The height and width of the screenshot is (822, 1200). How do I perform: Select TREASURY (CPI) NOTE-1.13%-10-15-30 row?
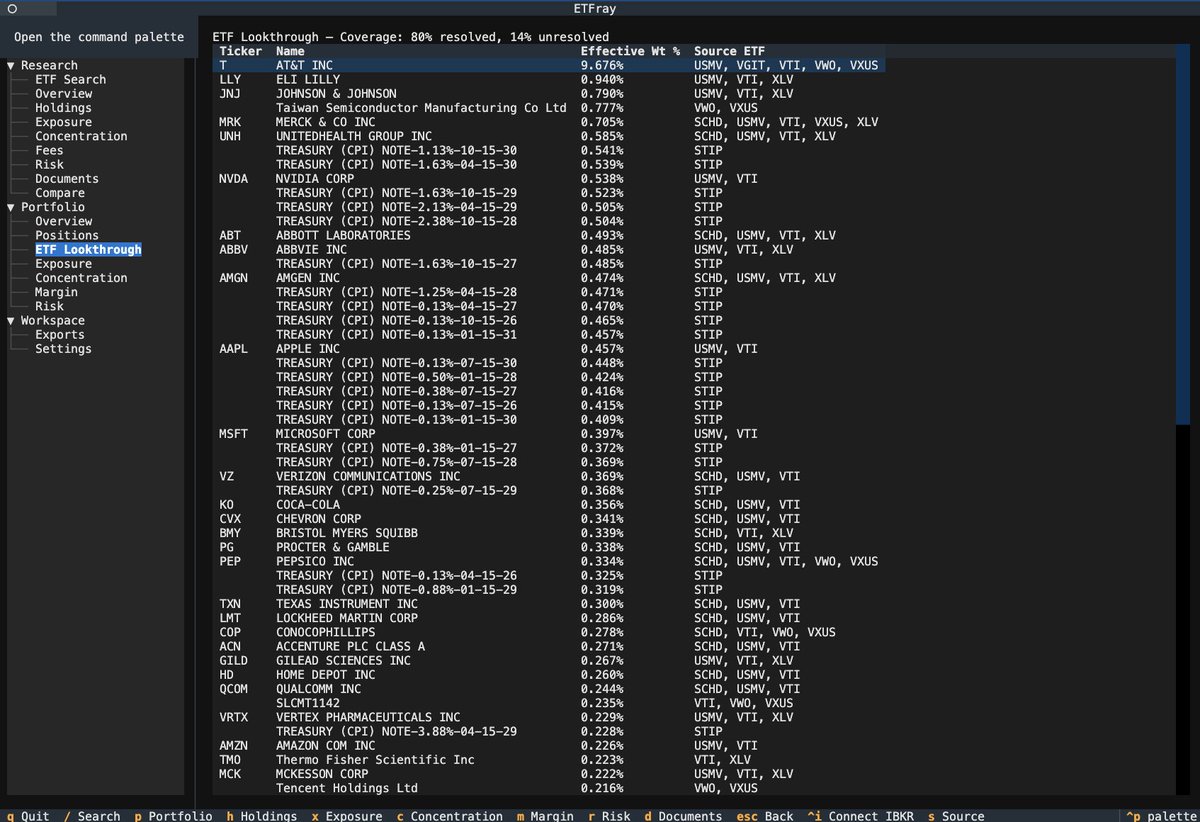click(548, 150)
